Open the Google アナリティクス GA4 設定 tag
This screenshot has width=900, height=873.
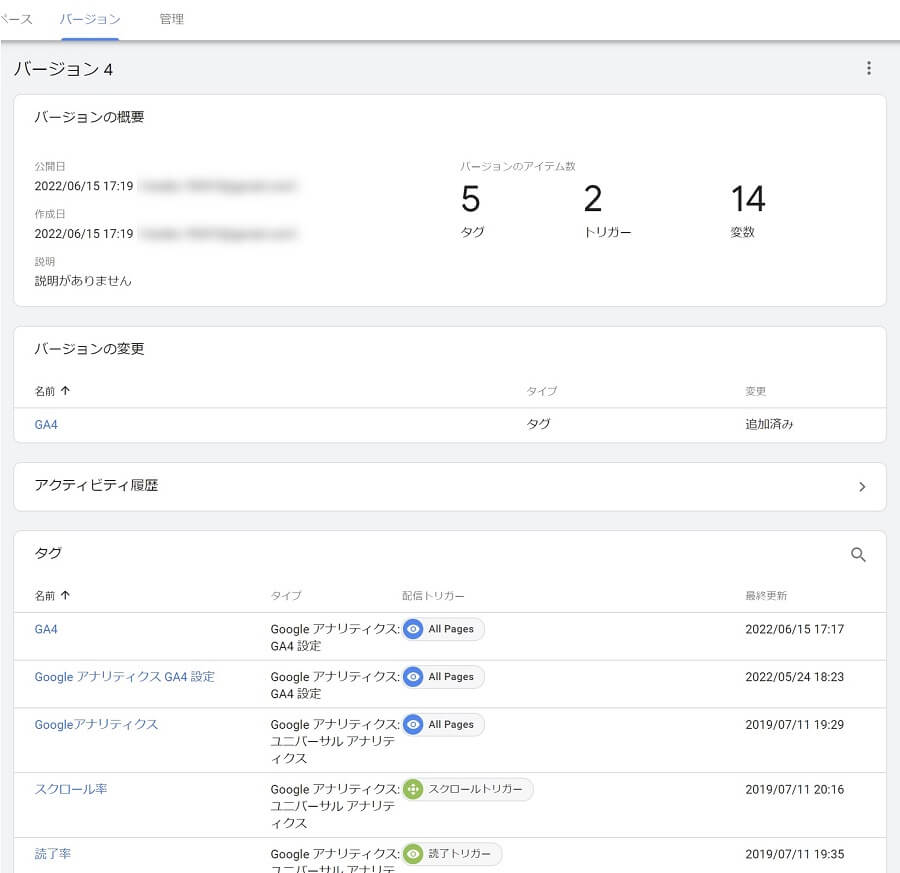124,677
